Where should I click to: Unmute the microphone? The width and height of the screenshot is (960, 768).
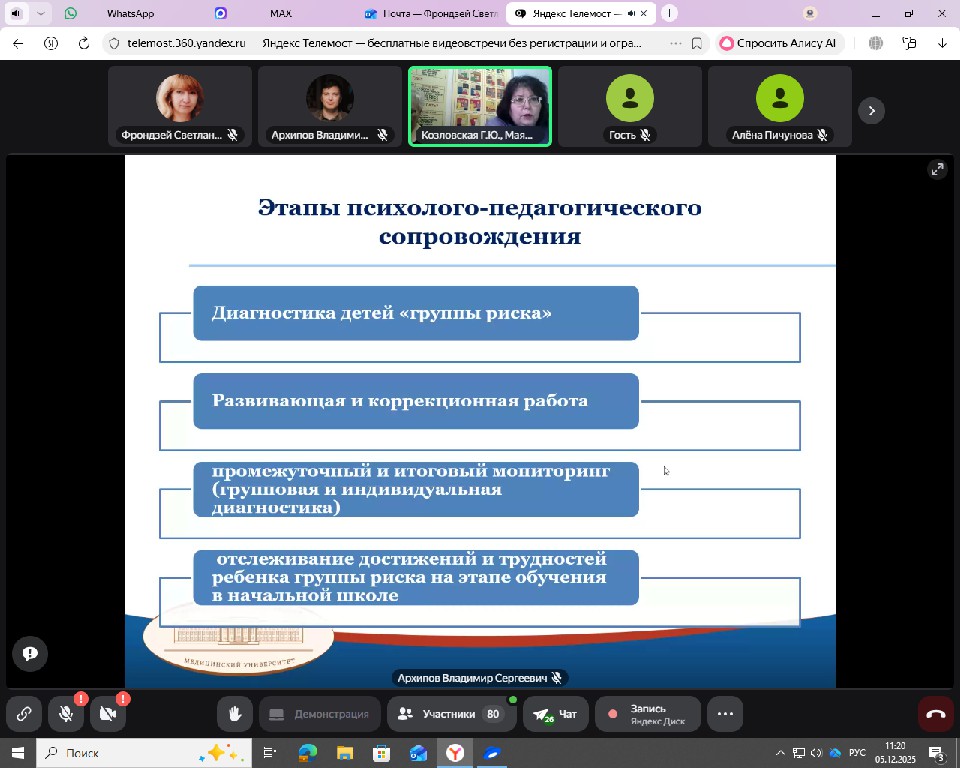point(66,714)
